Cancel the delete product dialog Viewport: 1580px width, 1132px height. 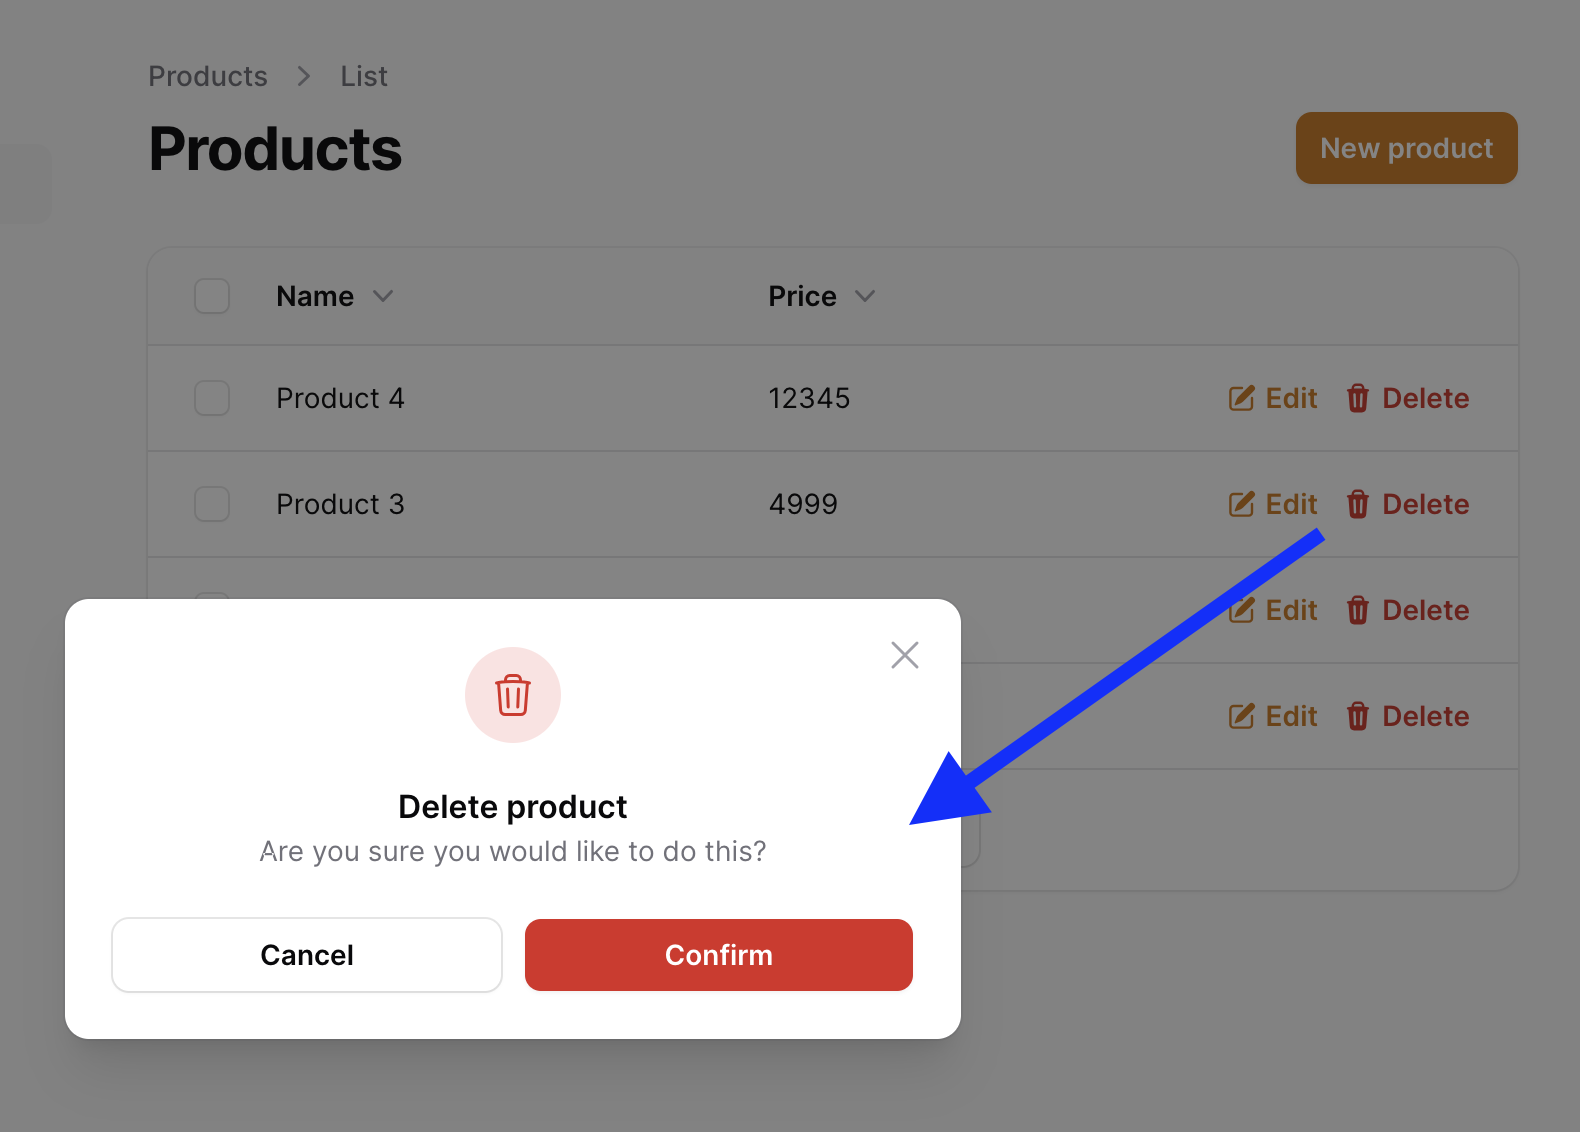(307, 955)
